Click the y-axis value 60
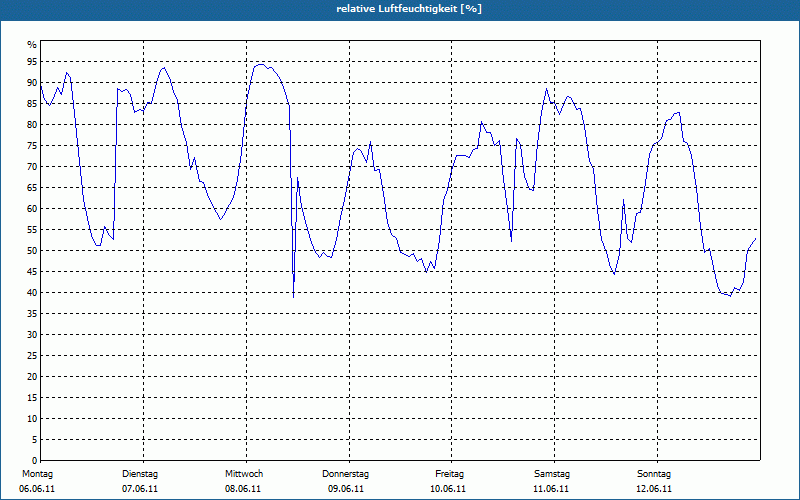800x500 pixels. click(32, 209)
